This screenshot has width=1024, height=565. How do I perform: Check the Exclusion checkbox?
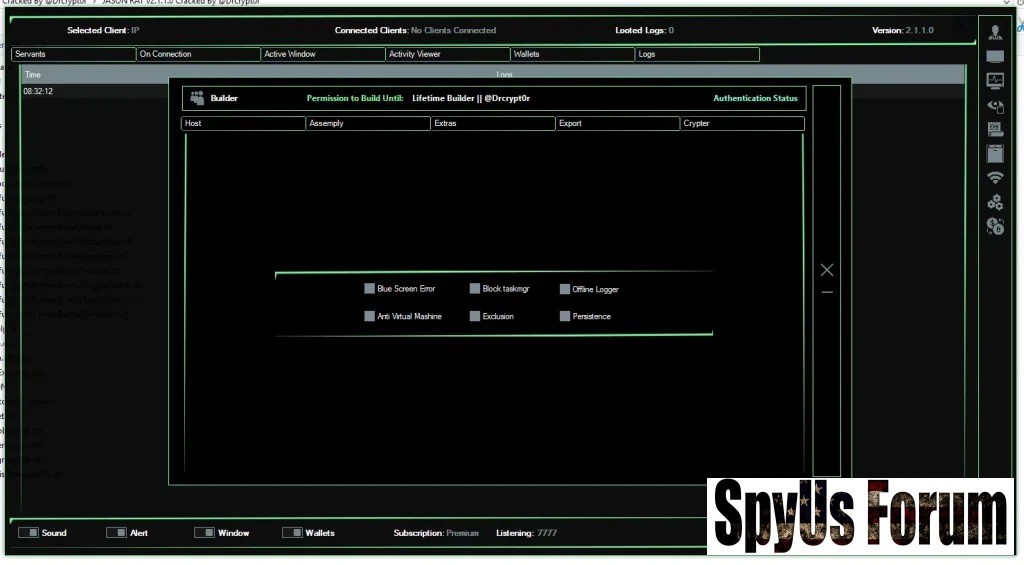click(475, 316)
